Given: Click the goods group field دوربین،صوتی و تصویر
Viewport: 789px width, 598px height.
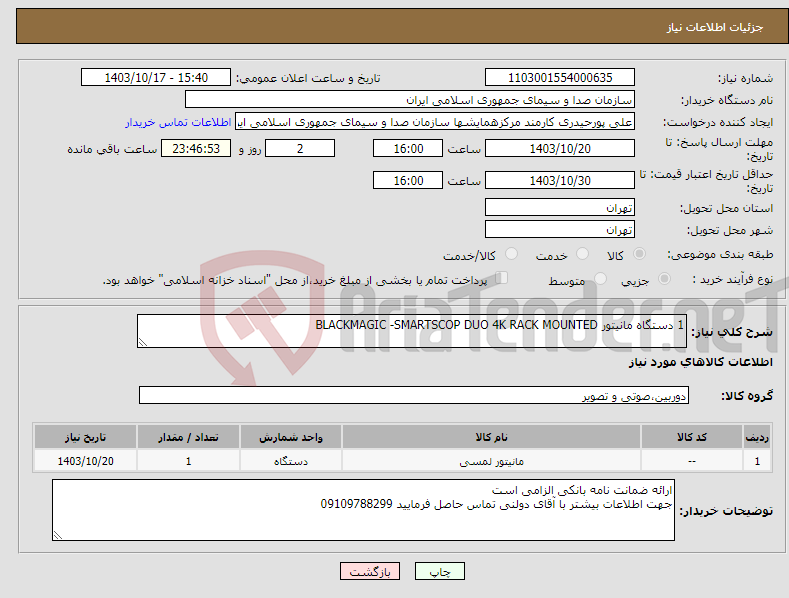Looking at the screenshot, I should click(x=414, y=396).
